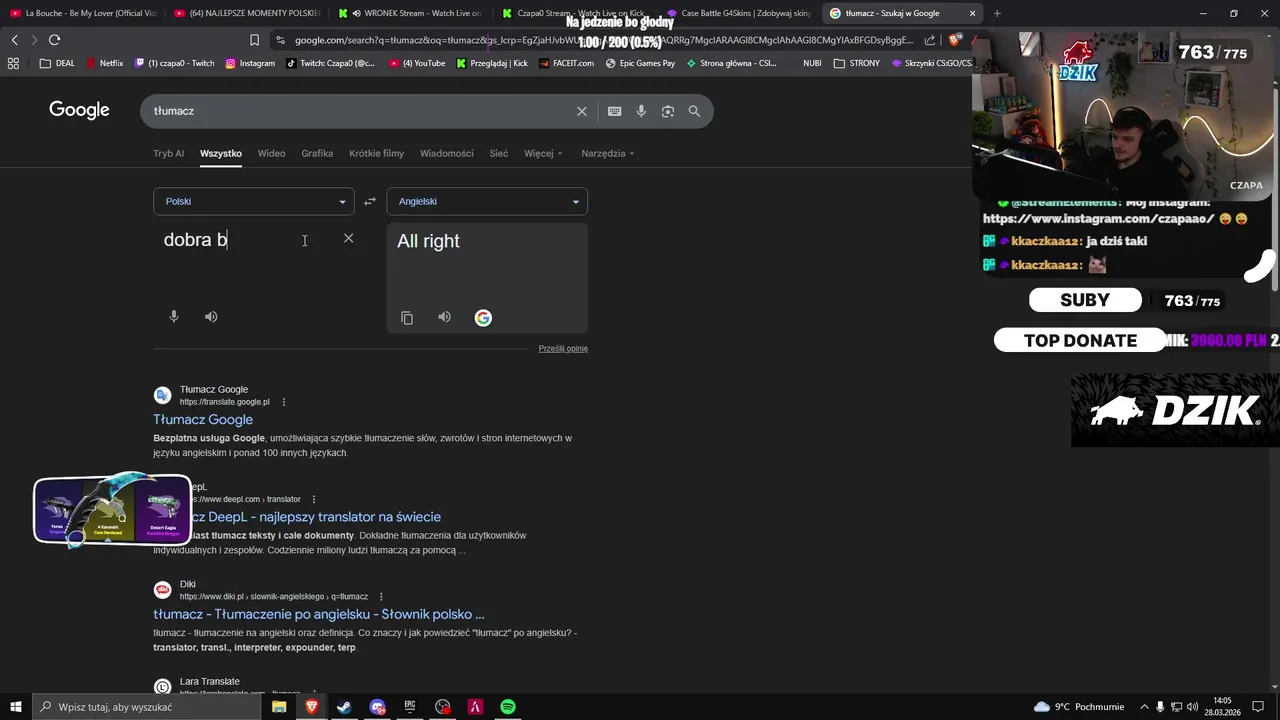
Task: Click the browser address bar URL
Action: pos(604,40)
